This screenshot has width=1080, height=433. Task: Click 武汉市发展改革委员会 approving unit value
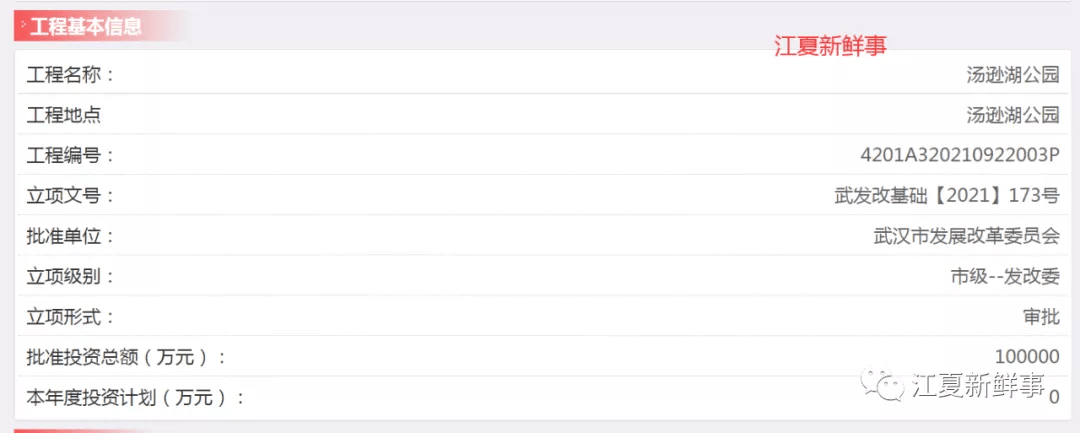[x=966, y=236]
